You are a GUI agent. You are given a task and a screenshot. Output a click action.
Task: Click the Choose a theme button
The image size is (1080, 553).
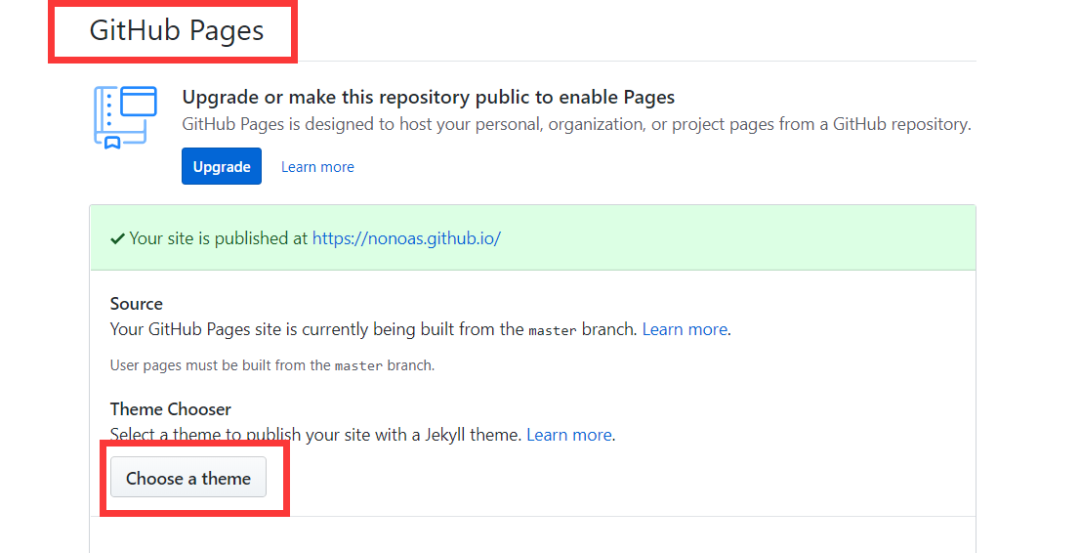[188, 477]
